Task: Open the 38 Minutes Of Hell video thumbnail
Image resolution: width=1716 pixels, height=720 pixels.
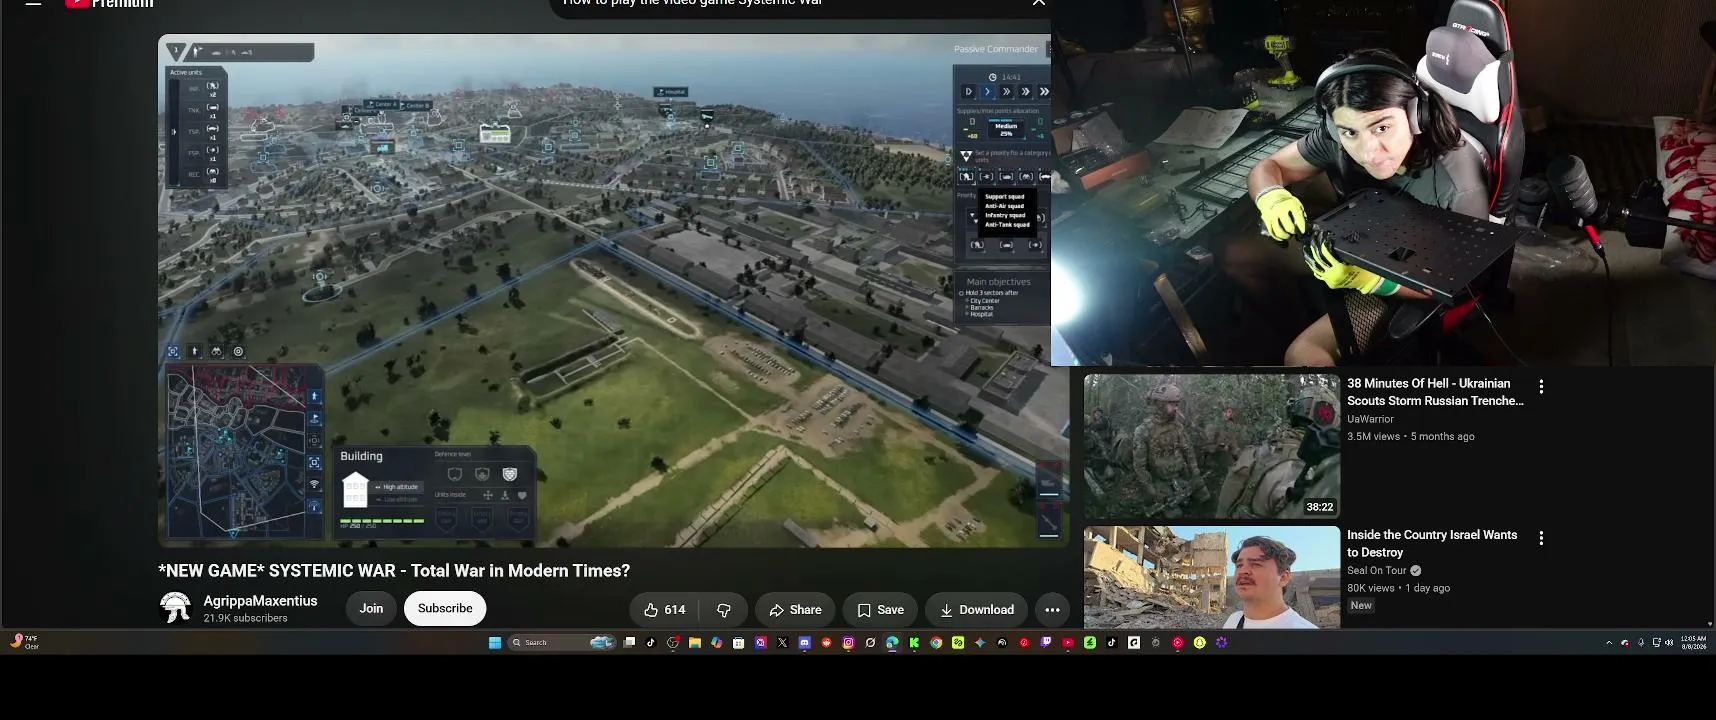Action: click(1212, 446)
